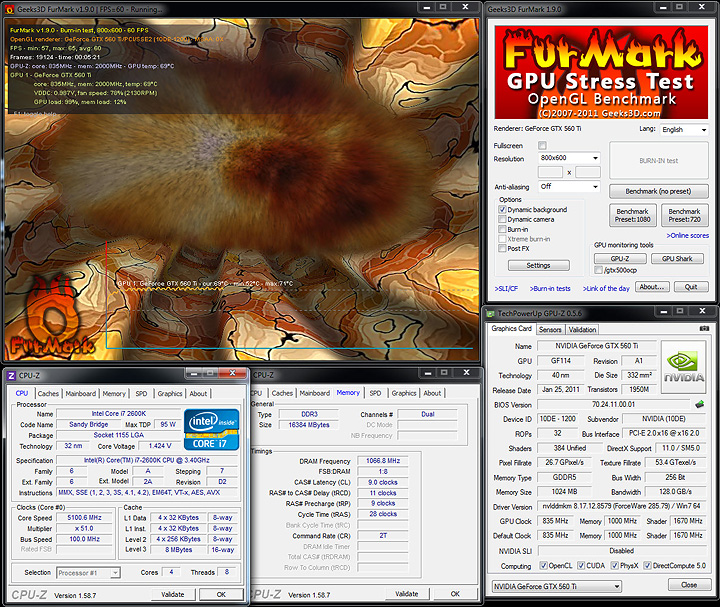The width and height of the screenshot is (720, 607).
Task: Click the Quit button in FurMark
Action: [691, 287]
